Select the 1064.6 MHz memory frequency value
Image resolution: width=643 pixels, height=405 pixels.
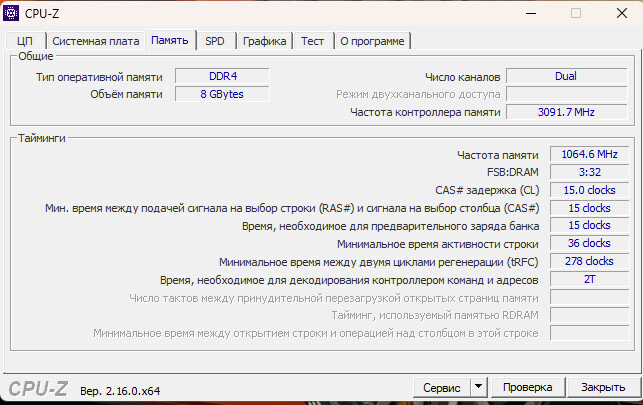pos(589,154)
